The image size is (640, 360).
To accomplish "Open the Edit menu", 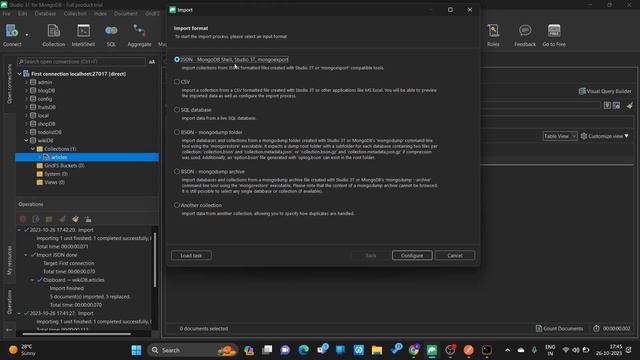I will click(x=22, y=13).
